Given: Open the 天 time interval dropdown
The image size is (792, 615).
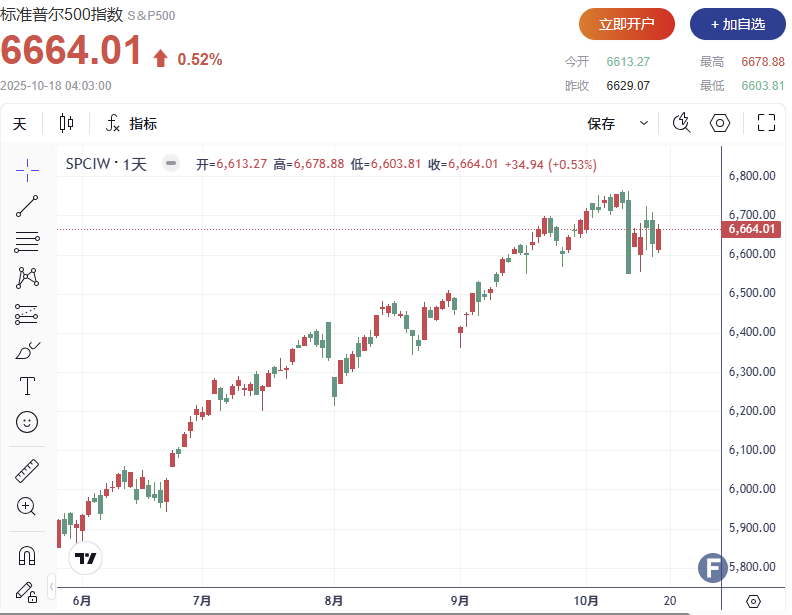Looking at the screenshot, I should (20, 124).
